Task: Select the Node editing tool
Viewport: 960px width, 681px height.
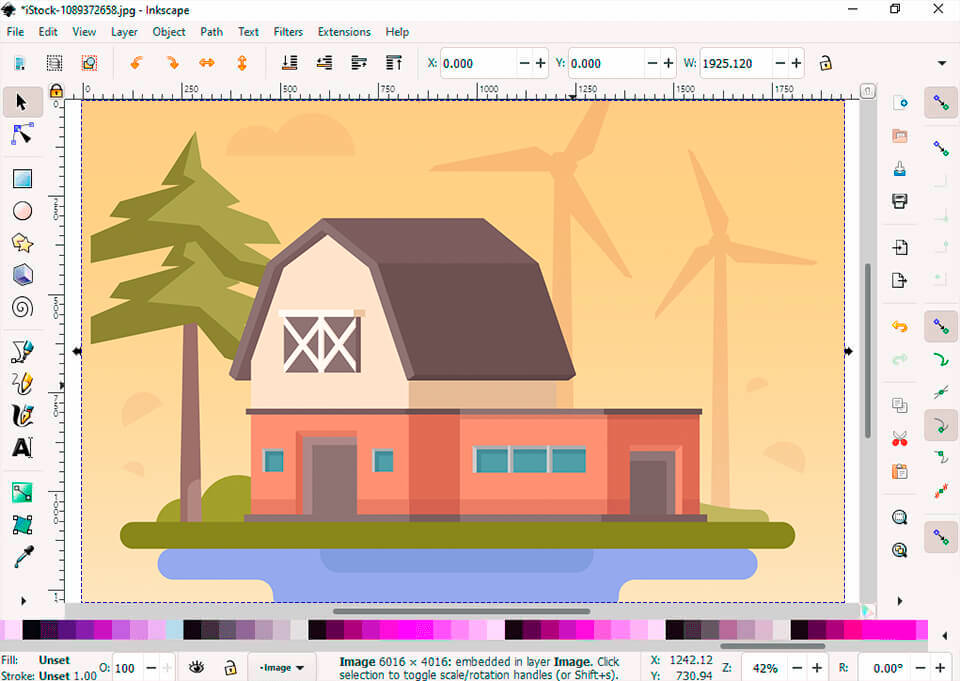Action: (22, 133)
